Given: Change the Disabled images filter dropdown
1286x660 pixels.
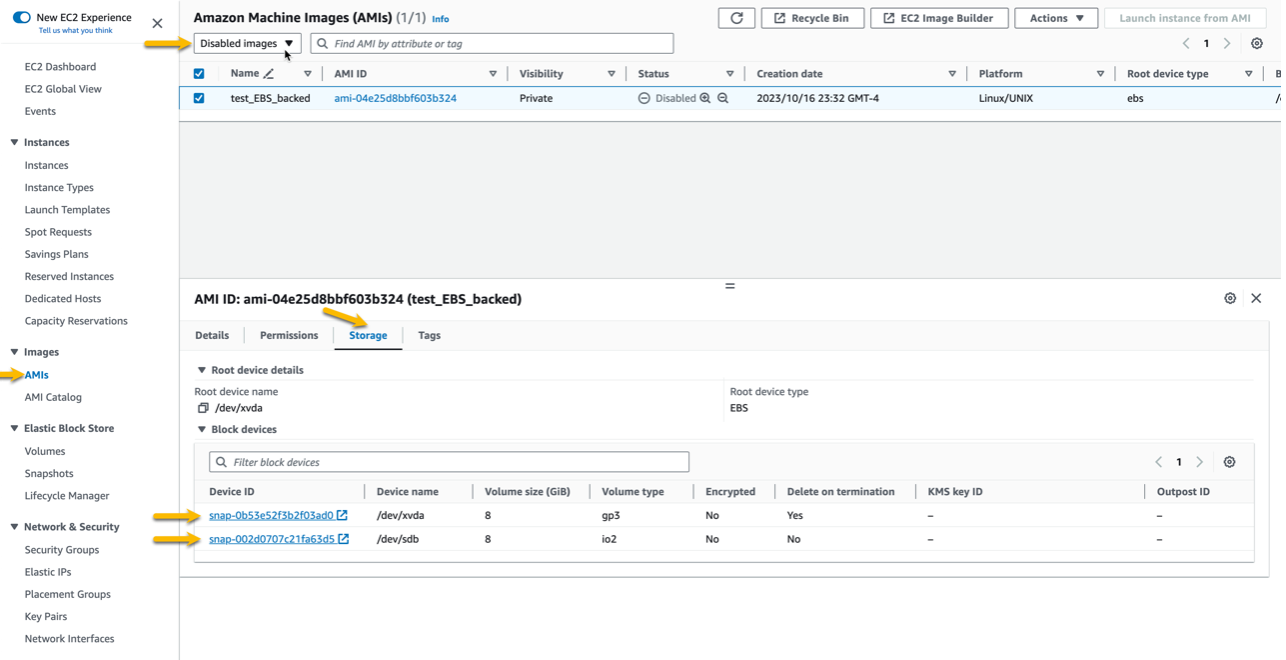Looking at the screenshot, I should 247,43.
